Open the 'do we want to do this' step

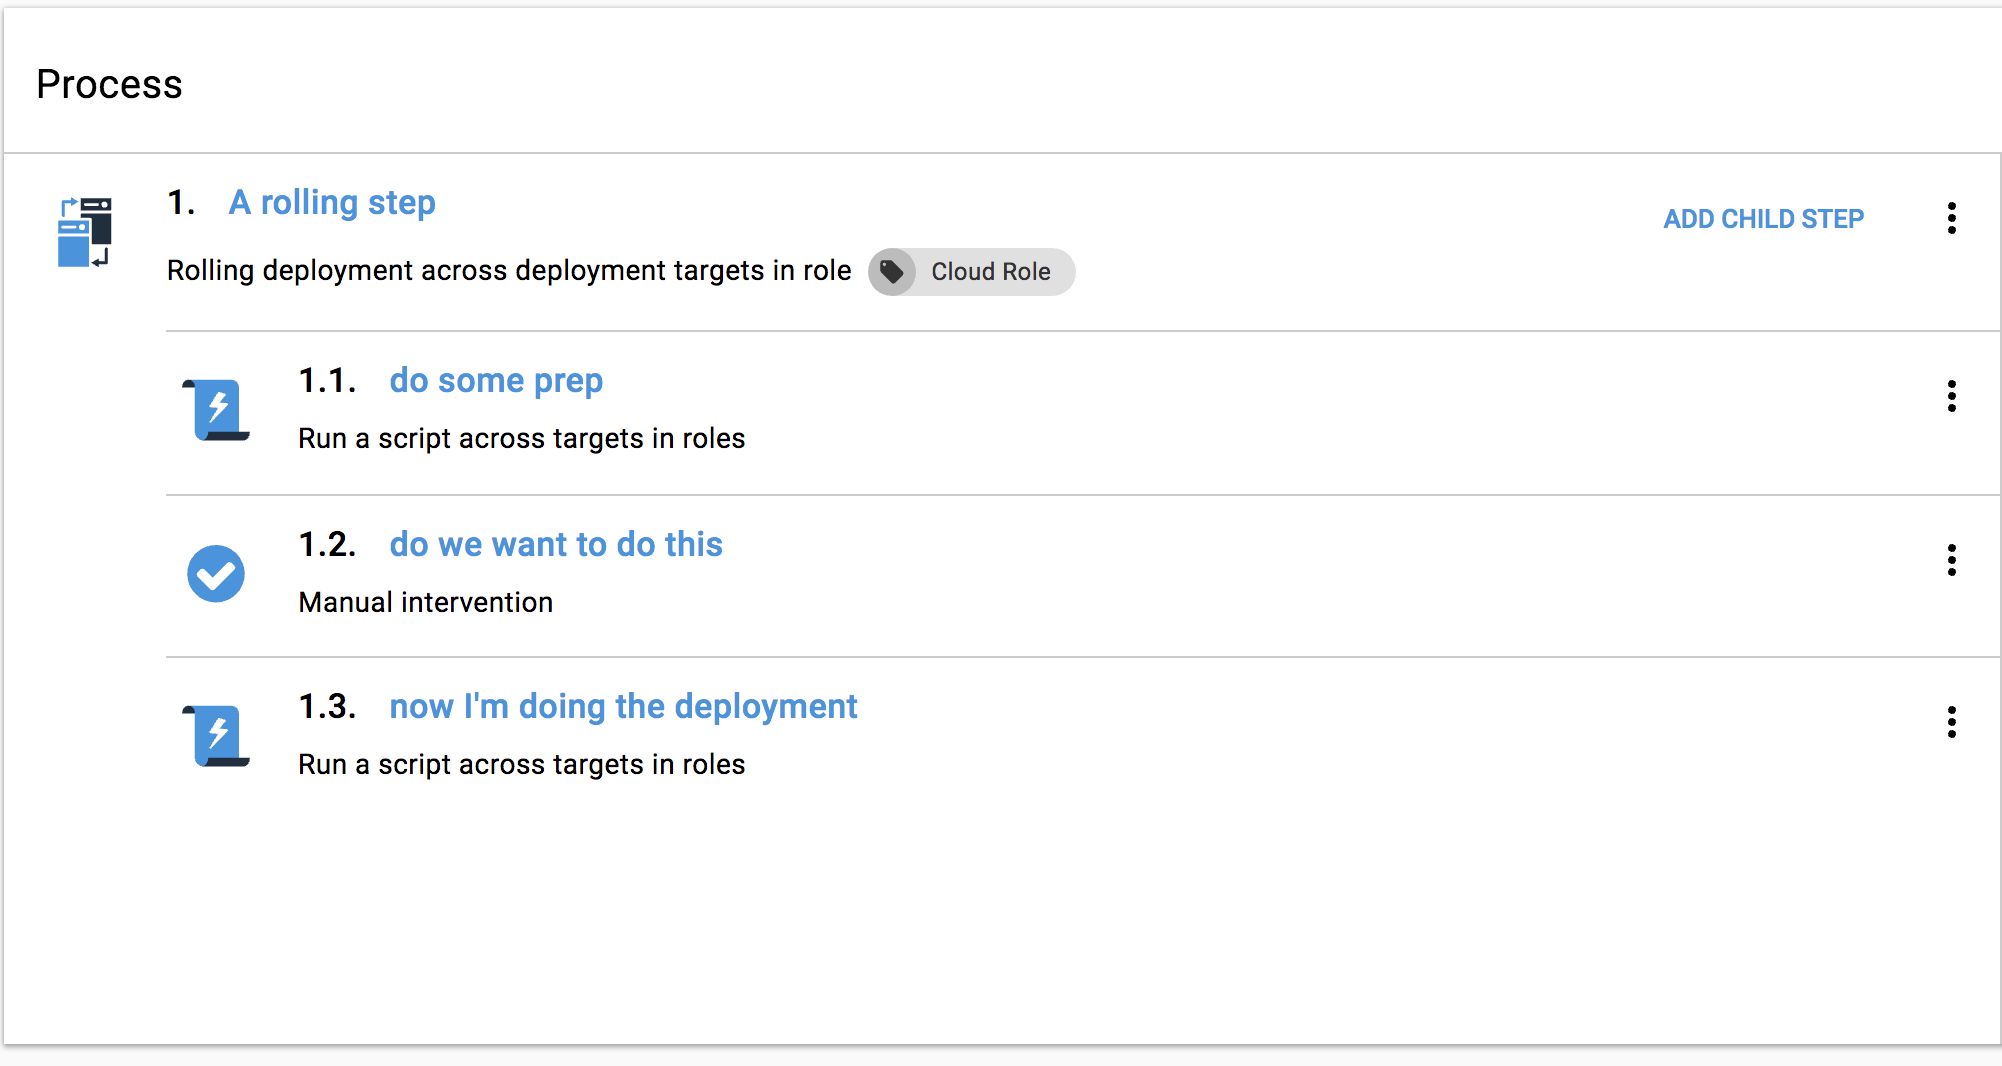tap(555, 544)
